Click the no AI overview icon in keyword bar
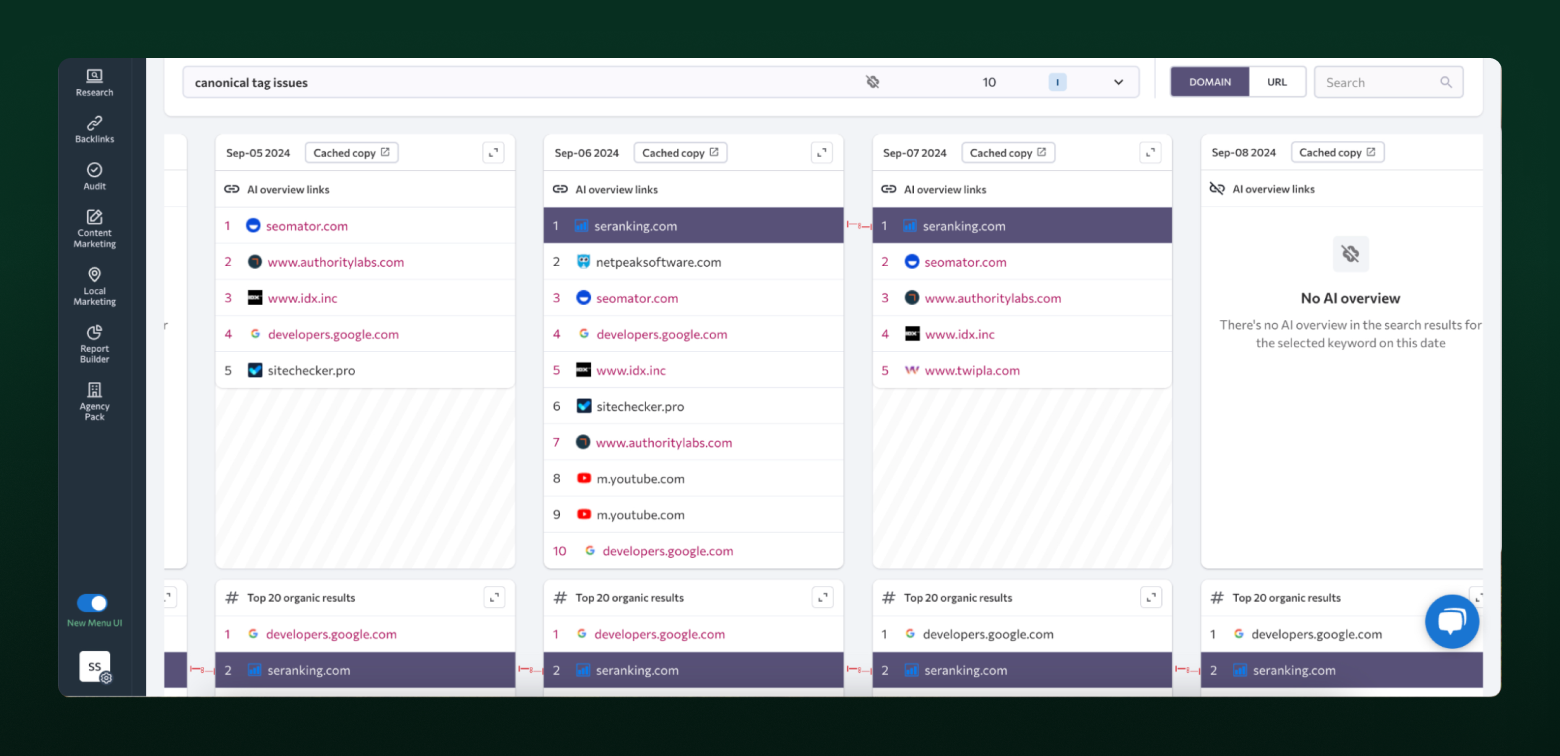The height and width of the screenshot is (756, 1560). tap(872, 82)
